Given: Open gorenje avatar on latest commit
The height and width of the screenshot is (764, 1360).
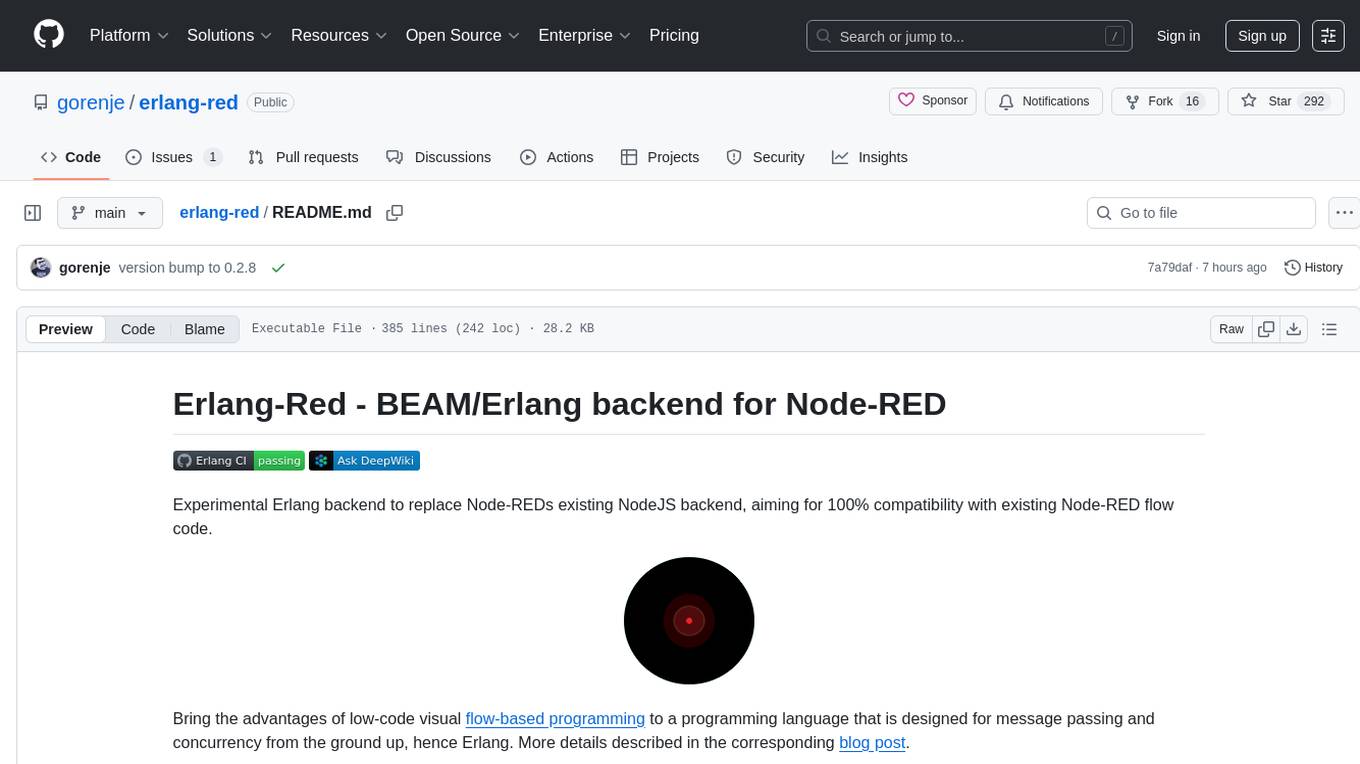Looking at the screenshot, I should tap(41, 267).
